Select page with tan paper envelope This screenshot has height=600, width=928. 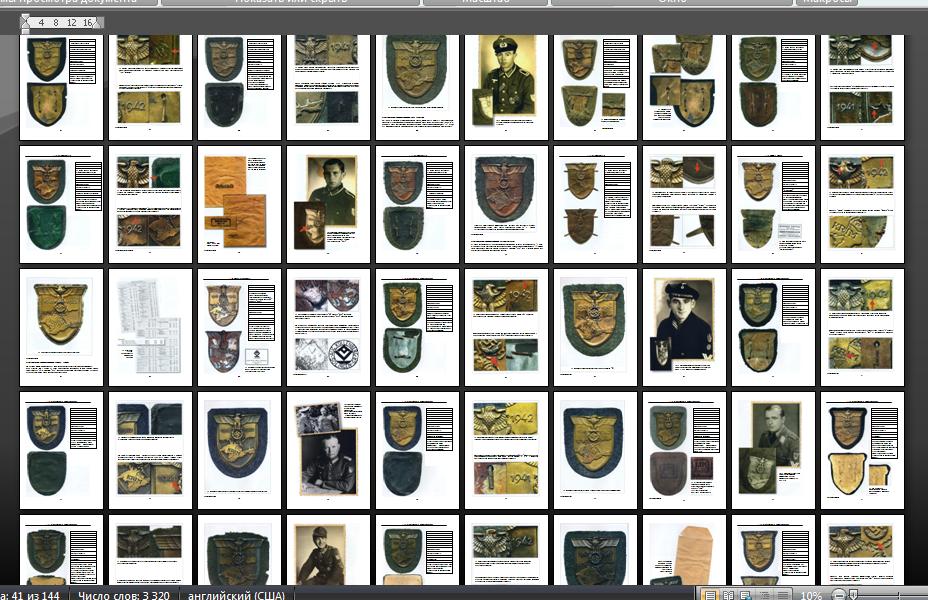(684, 550)
